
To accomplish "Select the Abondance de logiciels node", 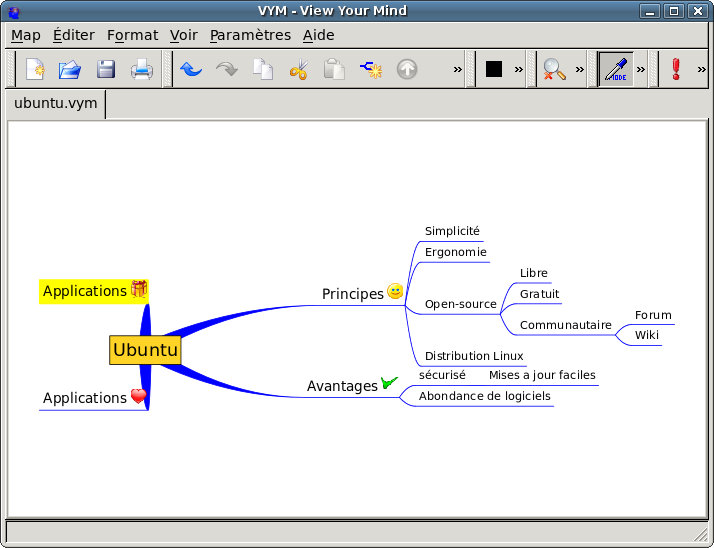I will coord(484,396).
